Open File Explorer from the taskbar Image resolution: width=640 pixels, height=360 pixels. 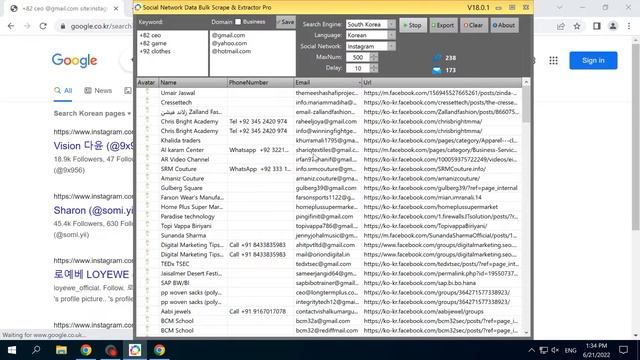[61, 350]
